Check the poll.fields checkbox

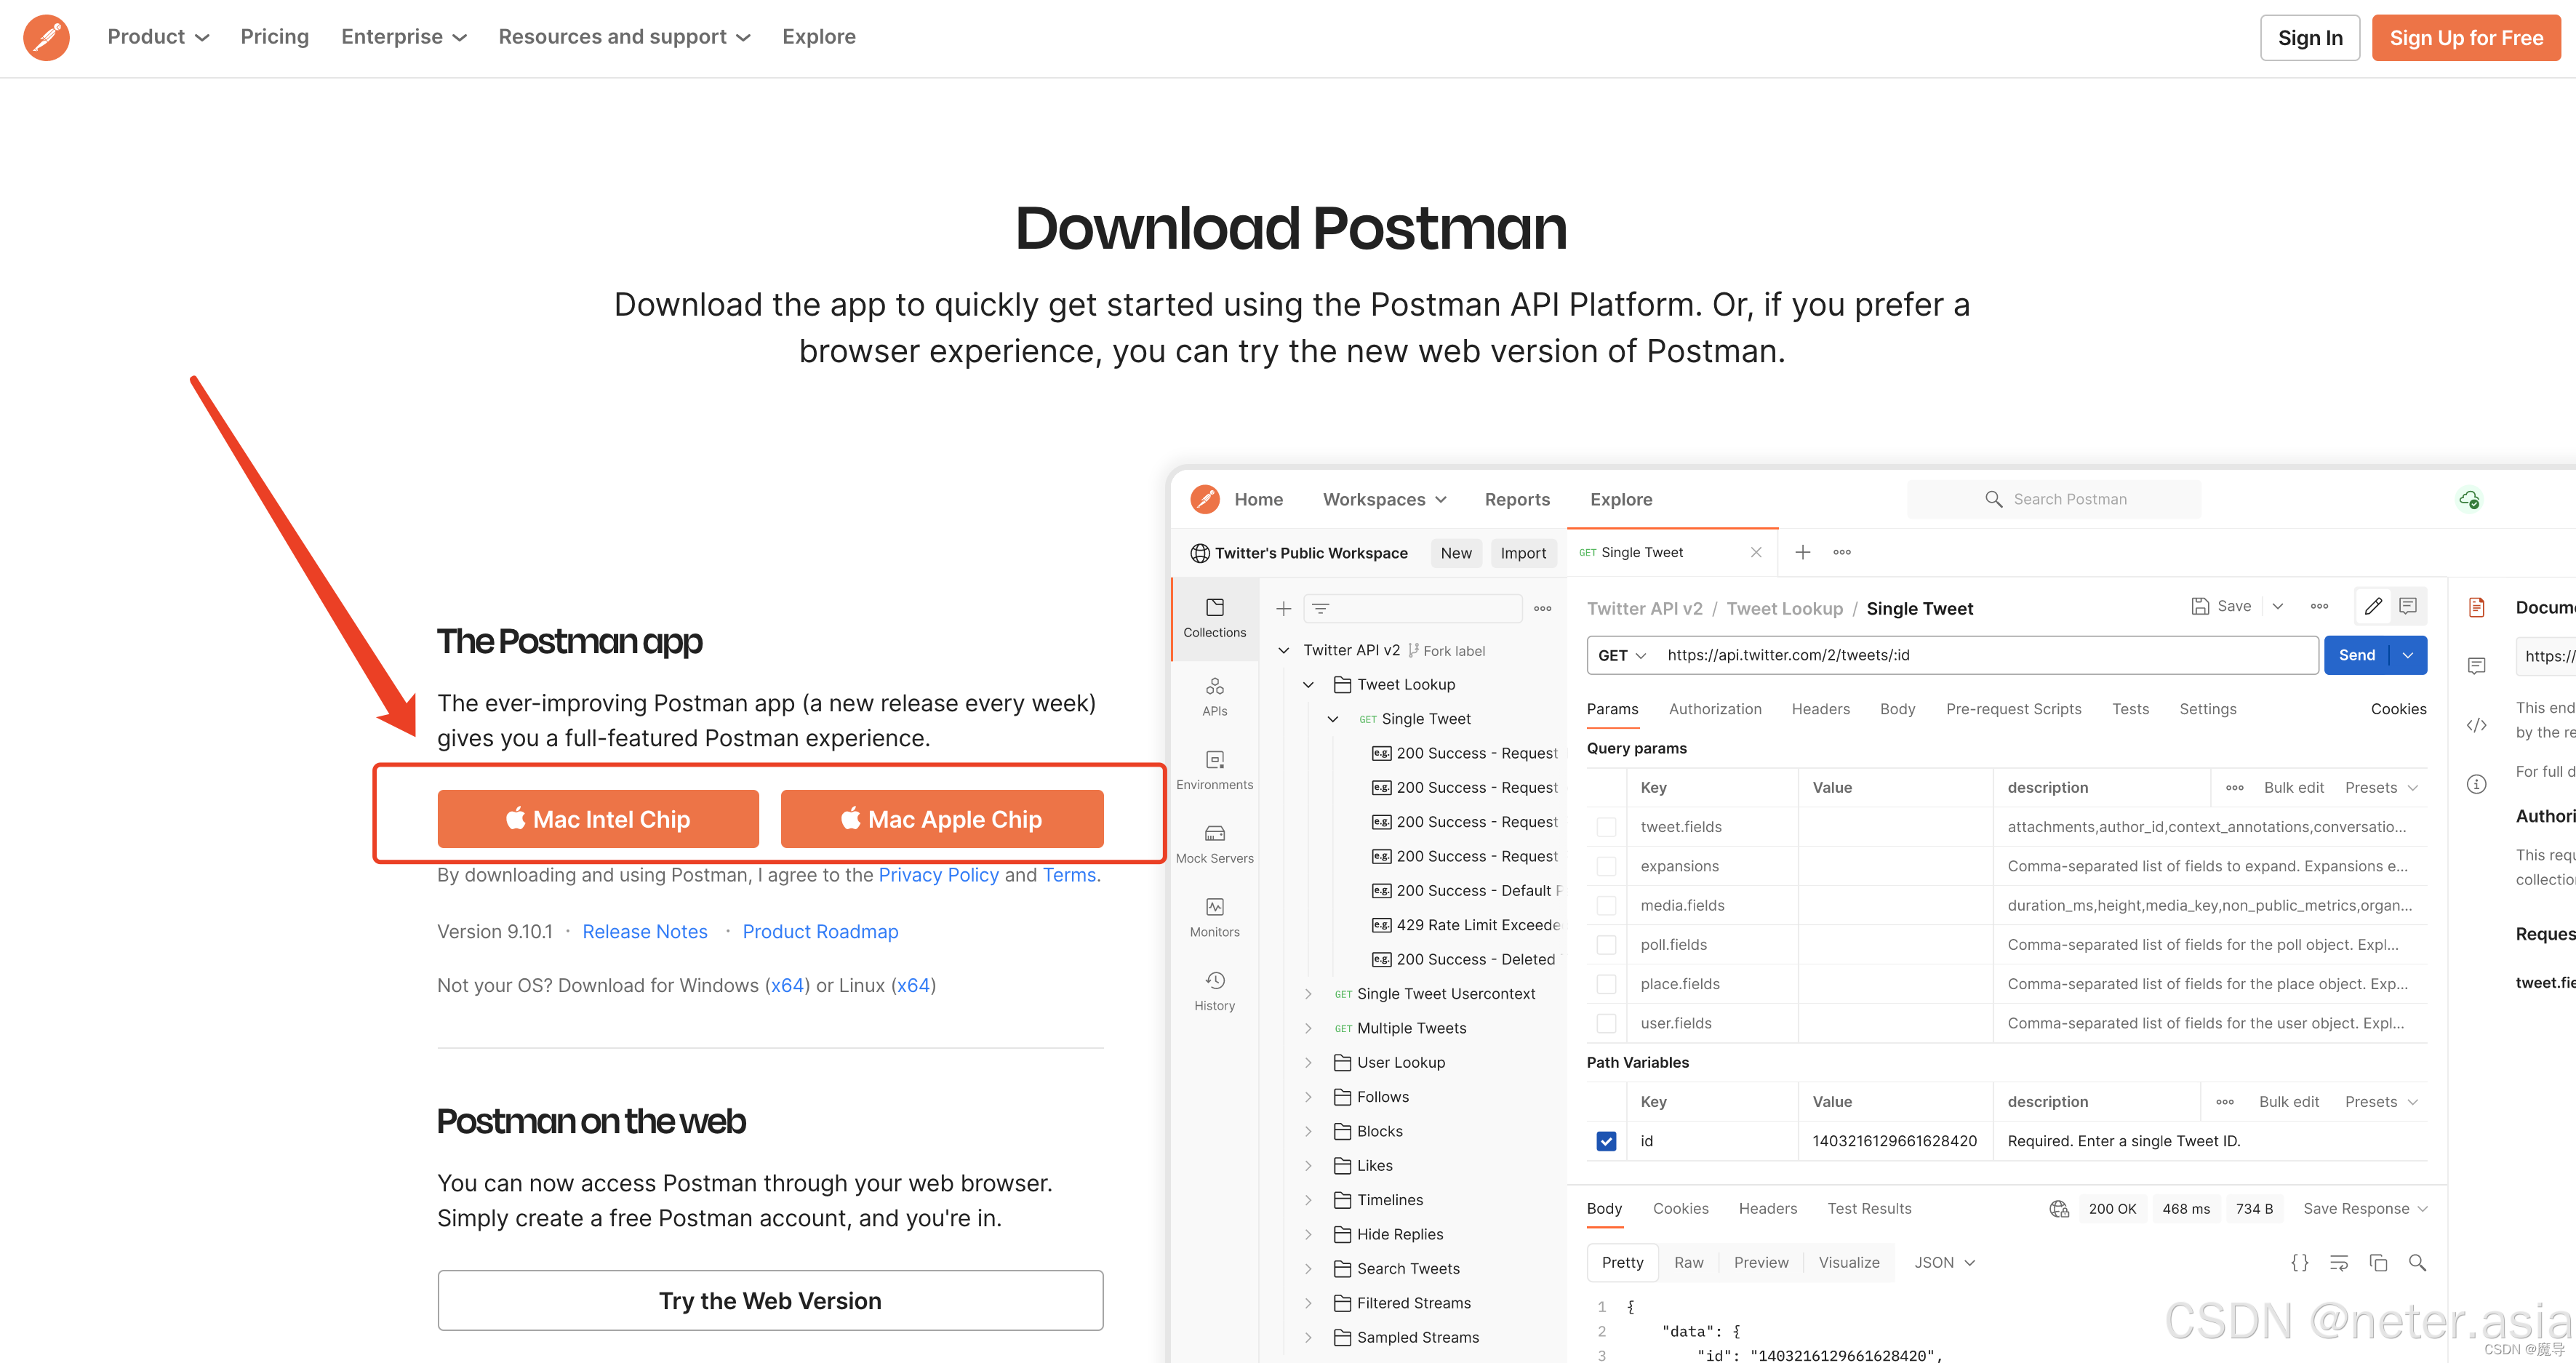pyautogui.click(x=1606, y=945)
